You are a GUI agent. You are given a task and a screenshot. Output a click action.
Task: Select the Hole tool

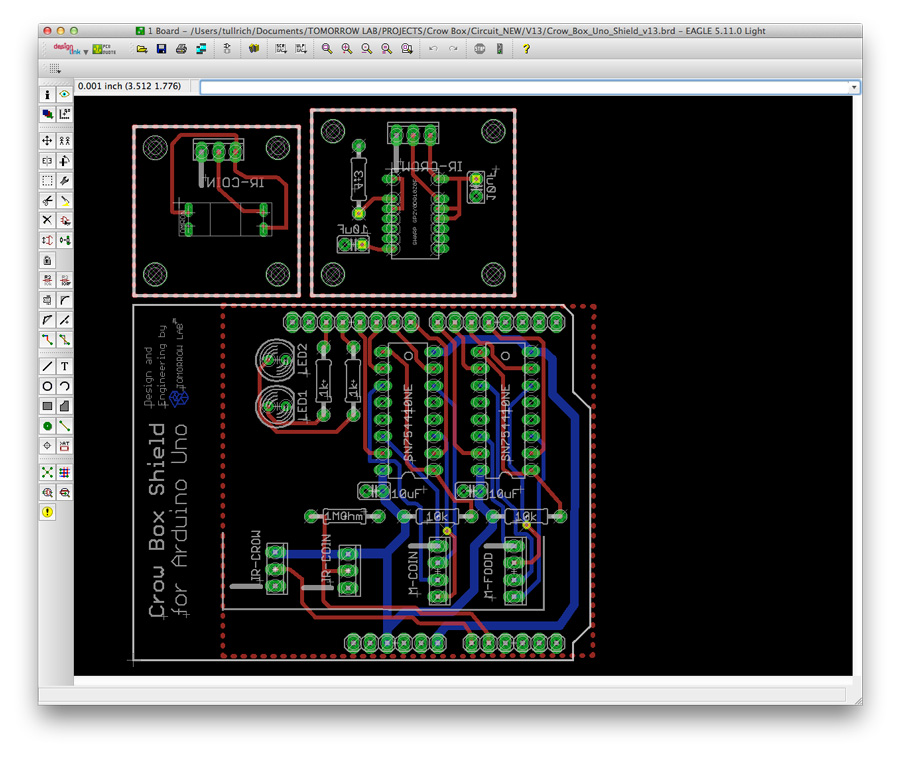tap(47, 446)
